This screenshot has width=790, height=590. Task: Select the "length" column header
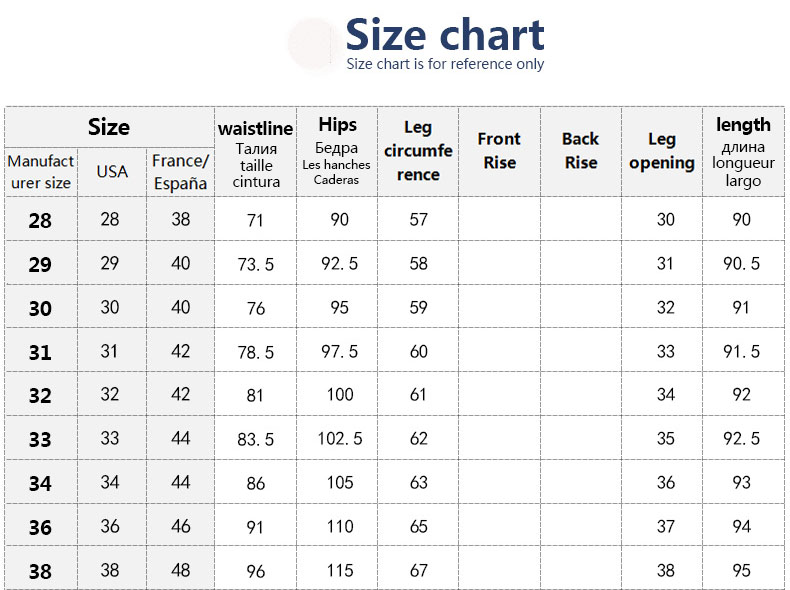[x=743, y=152]
